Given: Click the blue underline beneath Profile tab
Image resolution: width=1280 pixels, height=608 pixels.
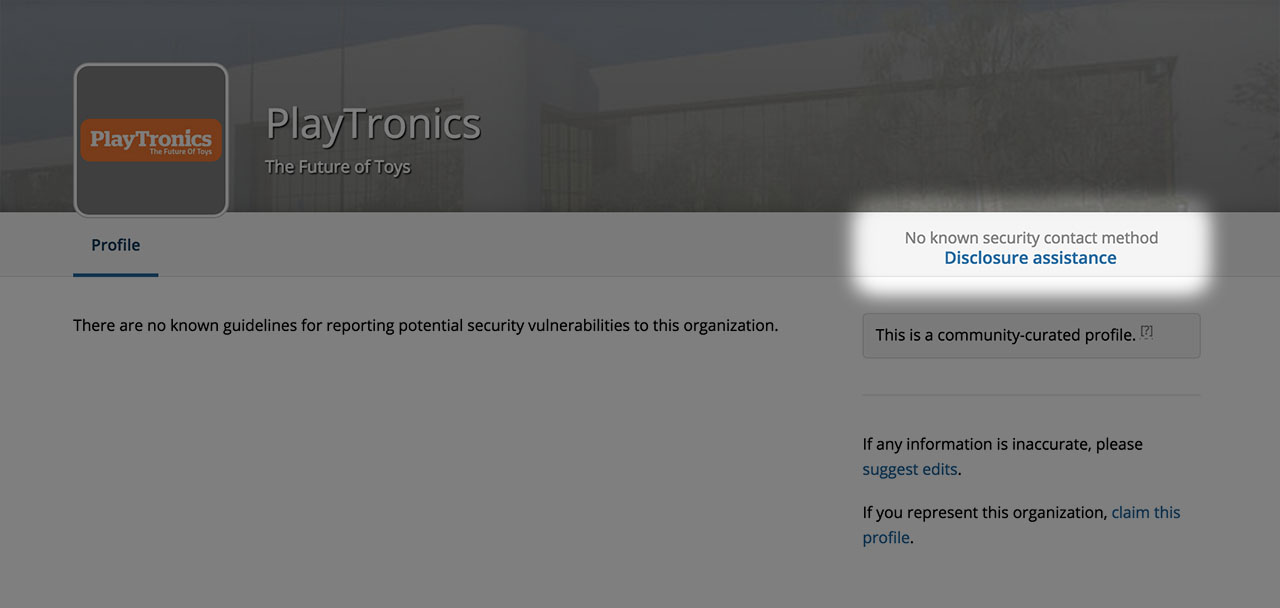Looking at the screenshot, I should point(115,274).
